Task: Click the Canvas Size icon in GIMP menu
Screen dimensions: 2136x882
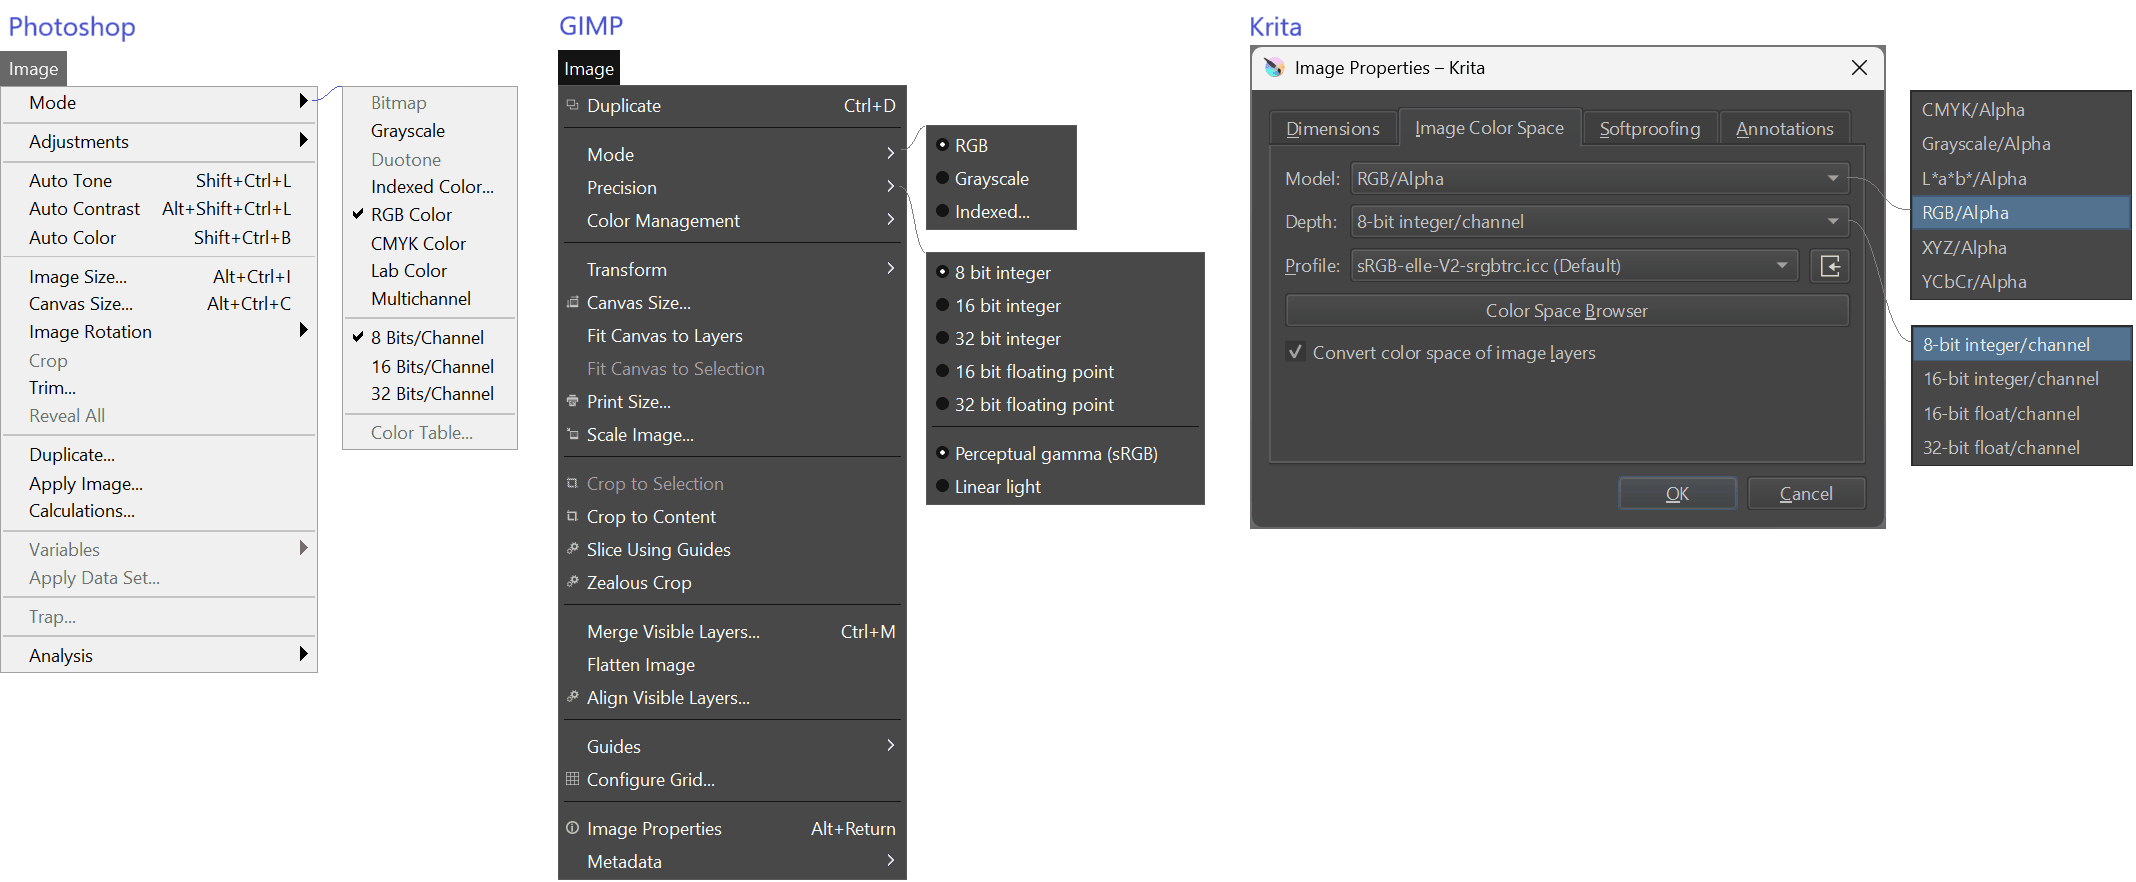Action: (572, 302)
